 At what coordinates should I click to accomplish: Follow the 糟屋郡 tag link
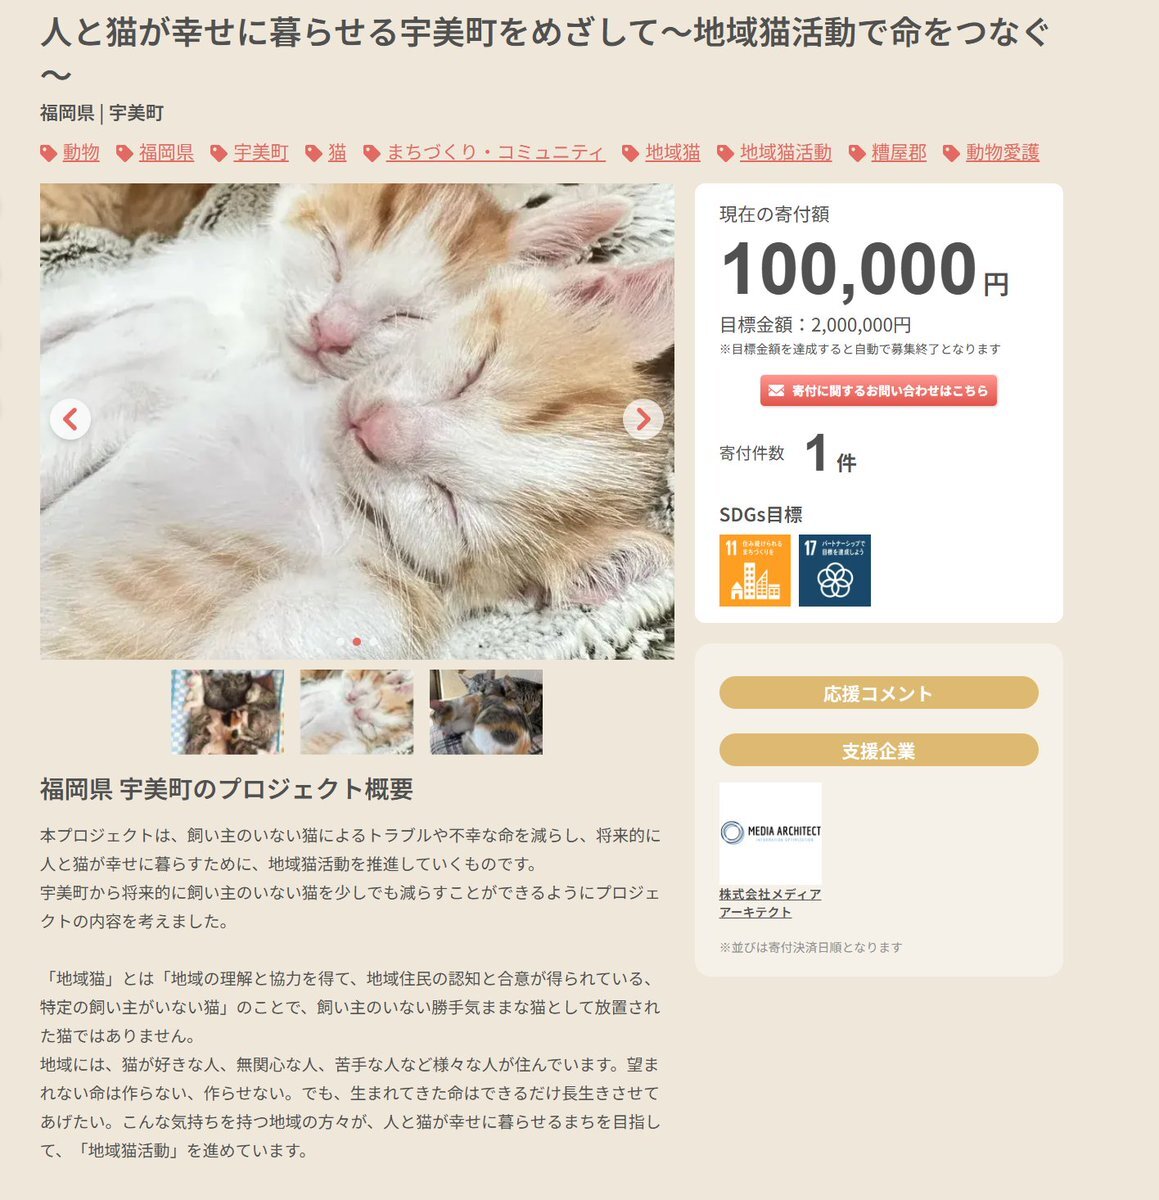(899, 153)
